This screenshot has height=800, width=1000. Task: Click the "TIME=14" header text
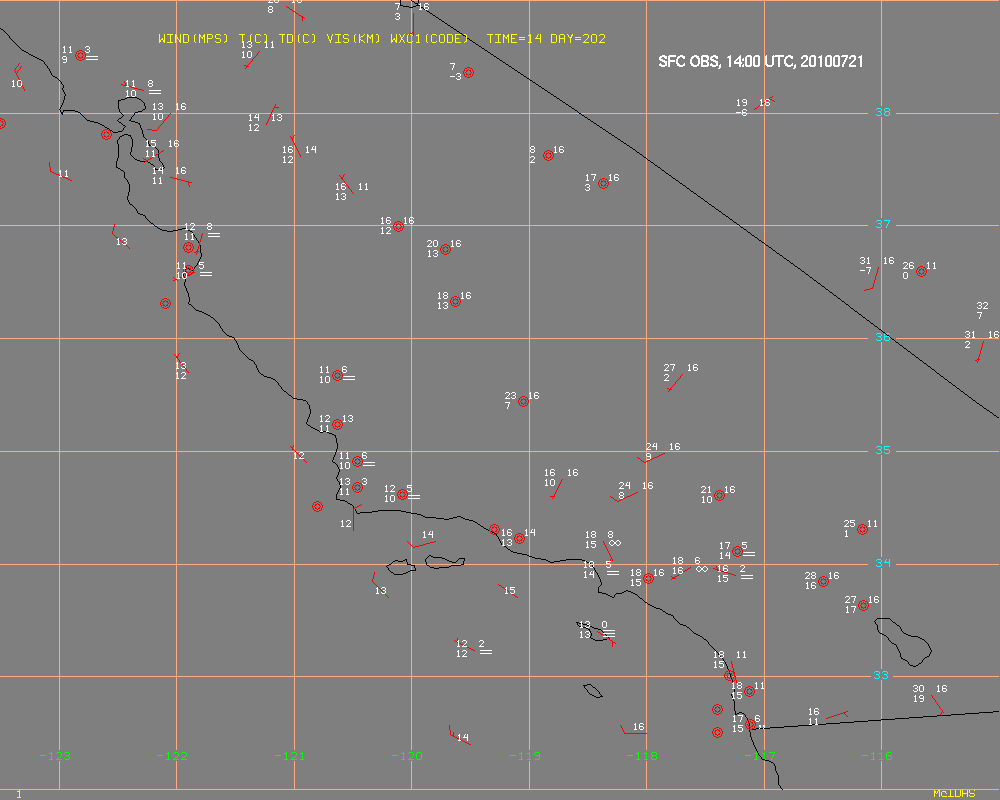(x=514, y=39)
